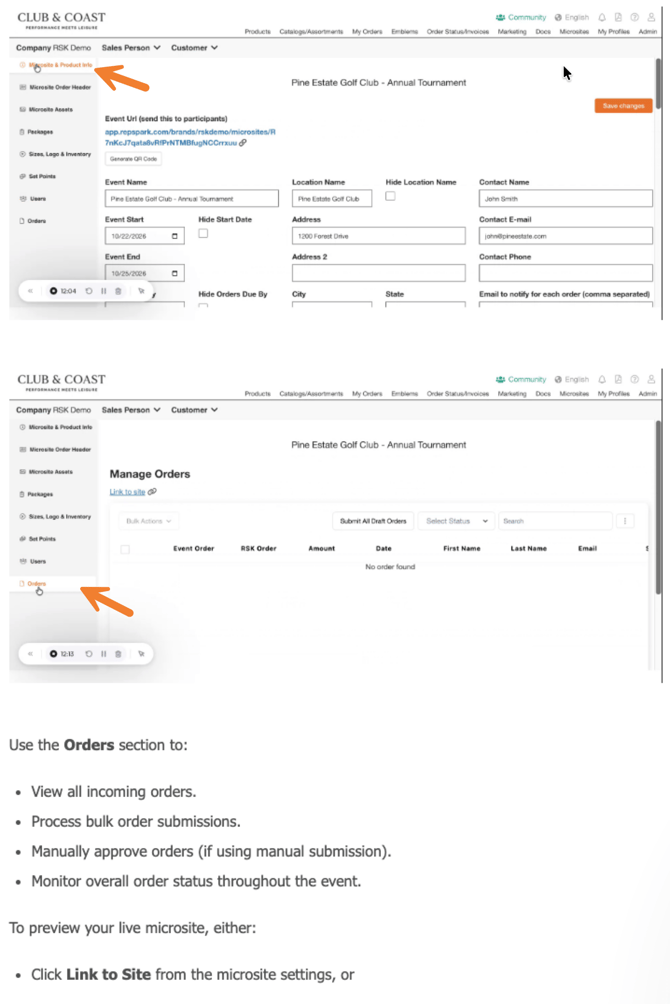Open Microsite Assets in Manage Orders sidebar
Image resolution: width=670 pixels, height=1004 pixels.
(50, 472)
